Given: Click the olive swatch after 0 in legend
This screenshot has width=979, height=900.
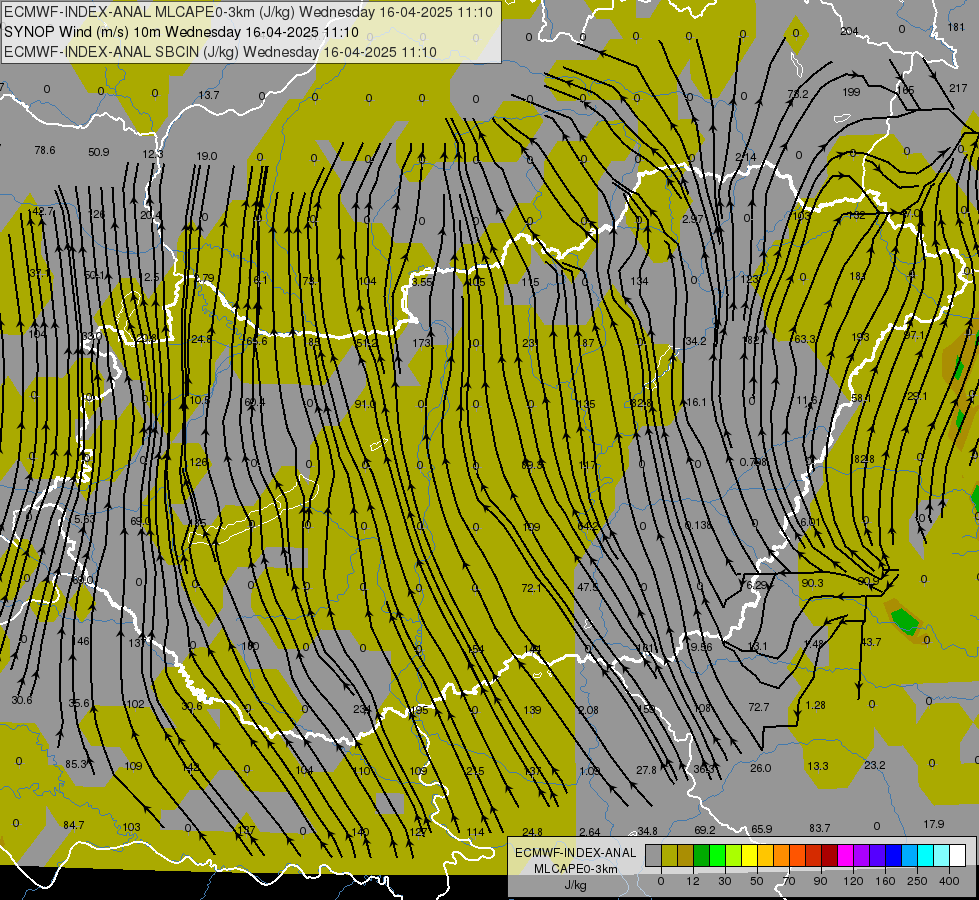Looking at the screenshot, I should tap(669, 855).
